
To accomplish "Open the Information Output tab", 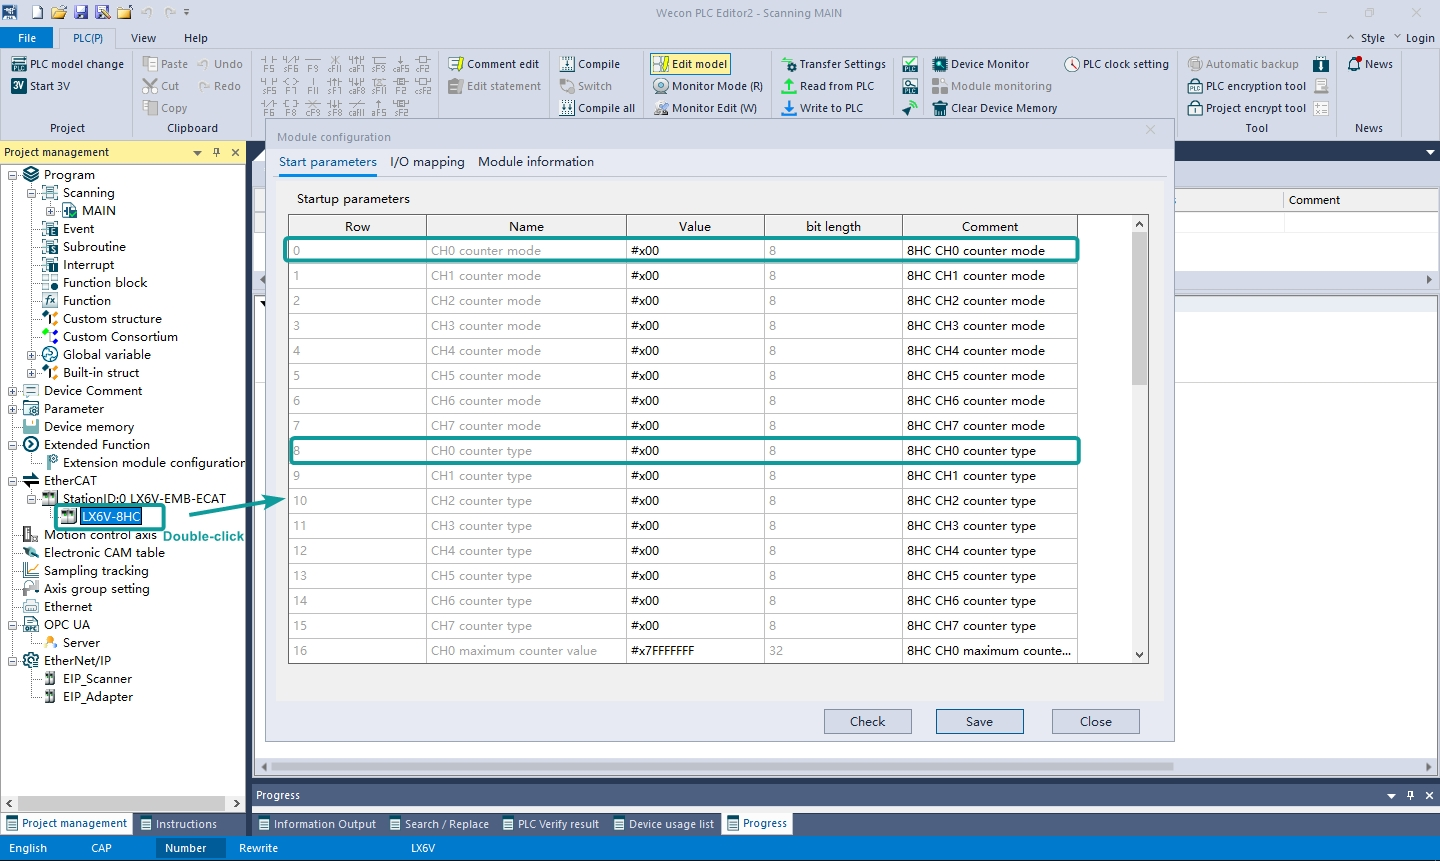I will pyautogui.click(x=316, y=824).
